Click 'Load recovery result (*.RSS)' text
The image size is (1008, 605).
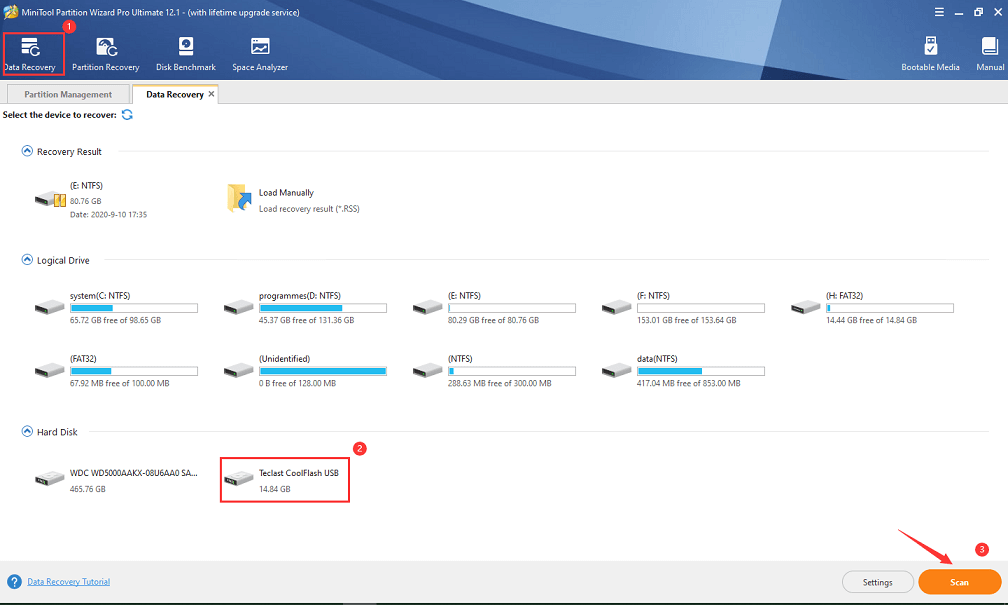309,209
